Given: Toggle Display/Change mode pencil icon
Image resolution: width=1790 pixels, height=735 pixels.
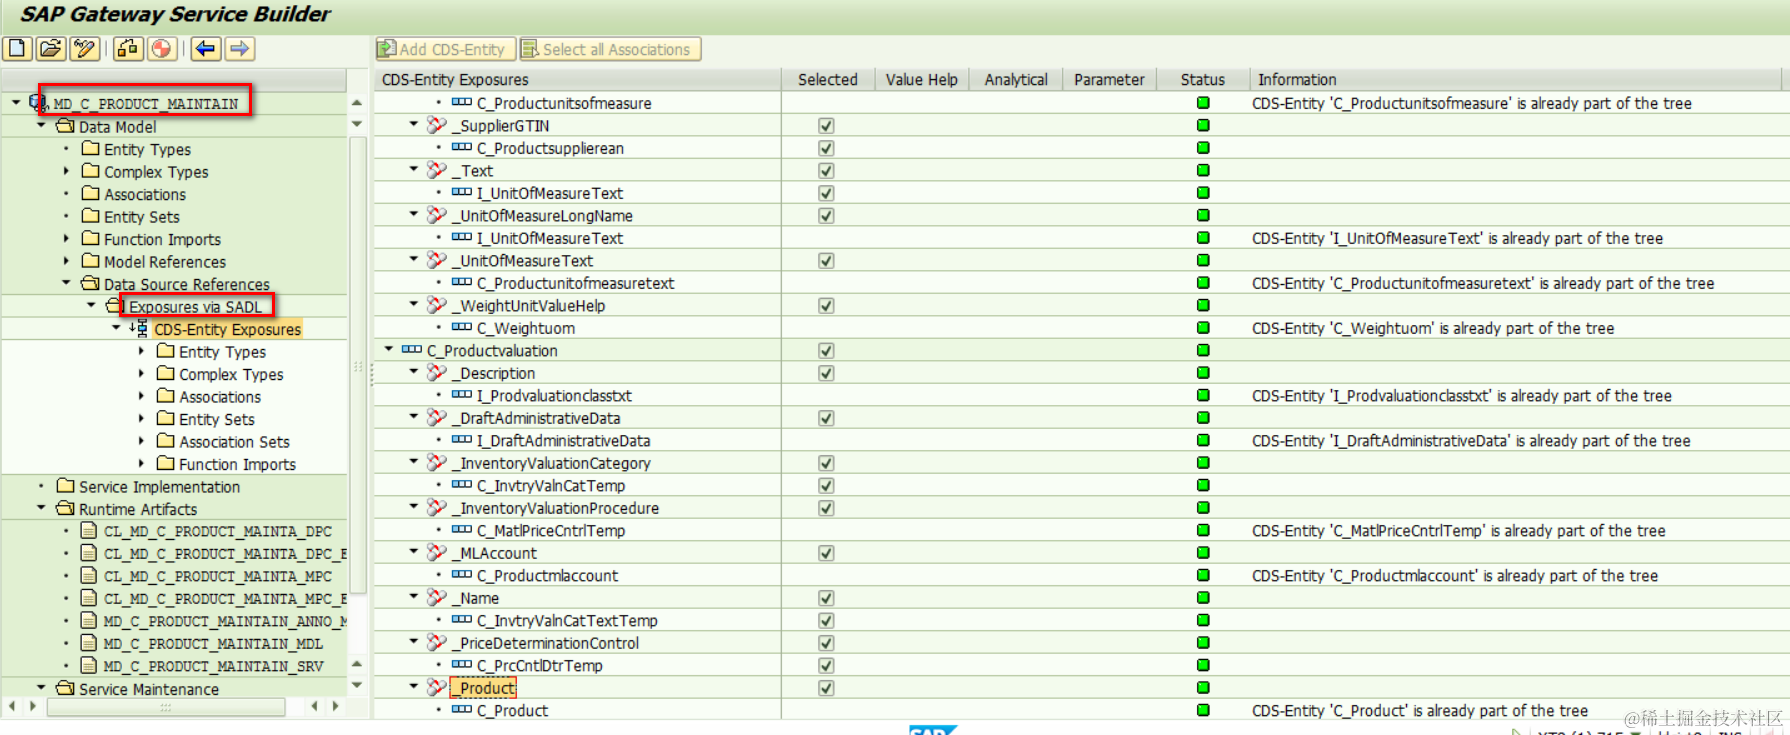Looking at the screenshot, I should click(x=84, y=48).
